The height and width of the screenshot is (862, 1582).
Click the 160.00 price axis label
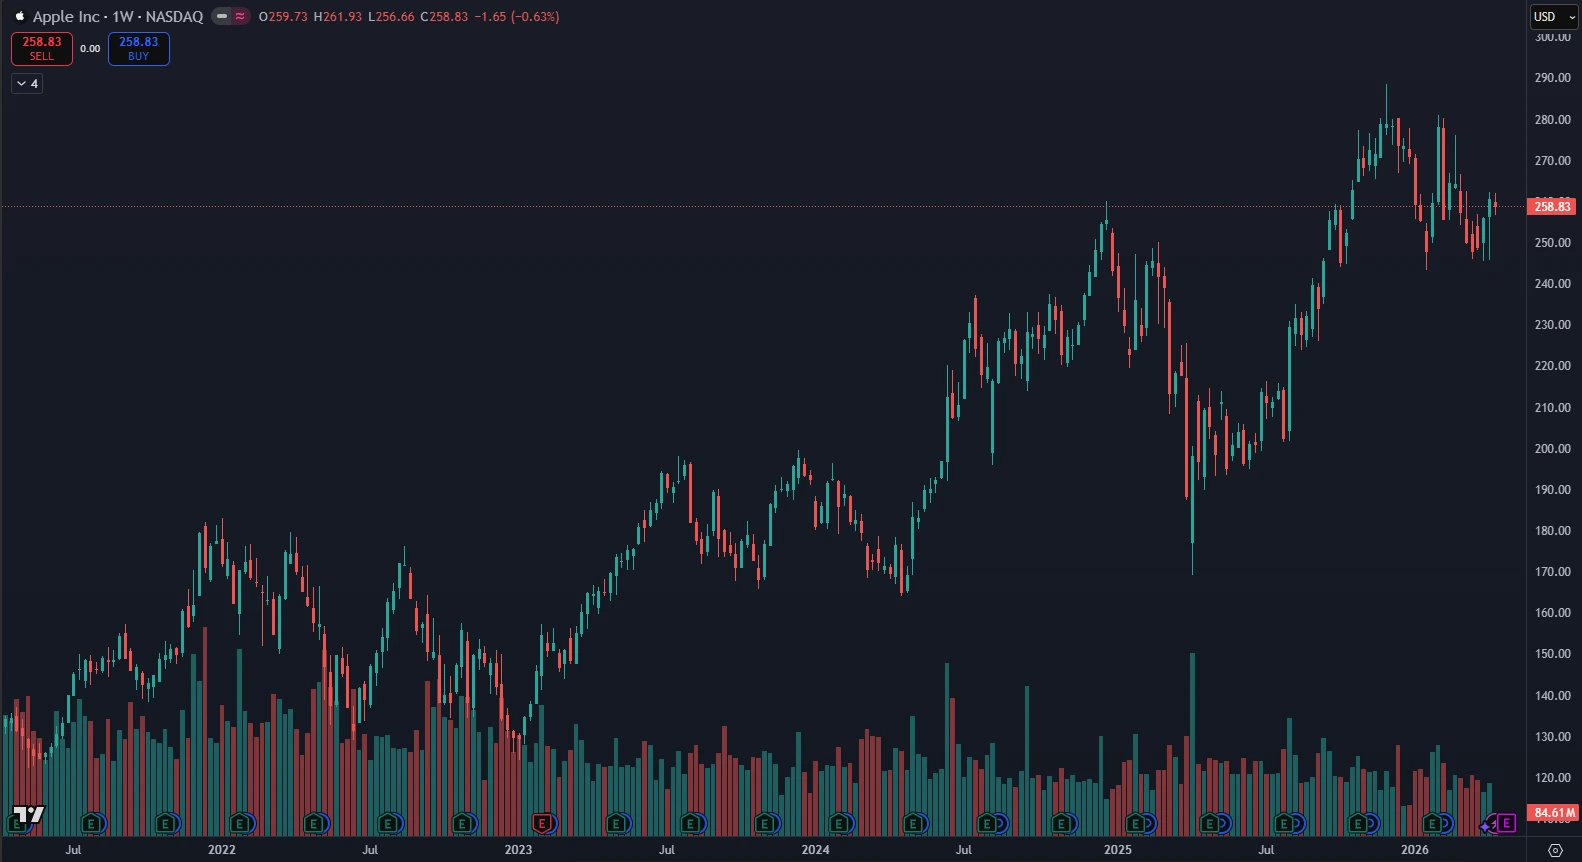1553,613
